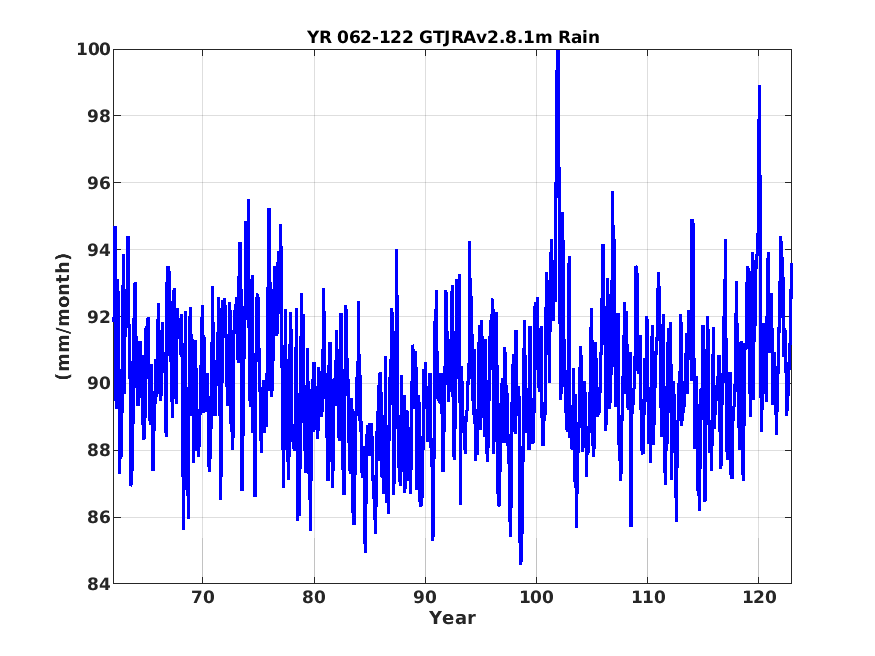Click x-axis tick label '110'
Viewport: 875px width, 656px height.
coord(648,597)
